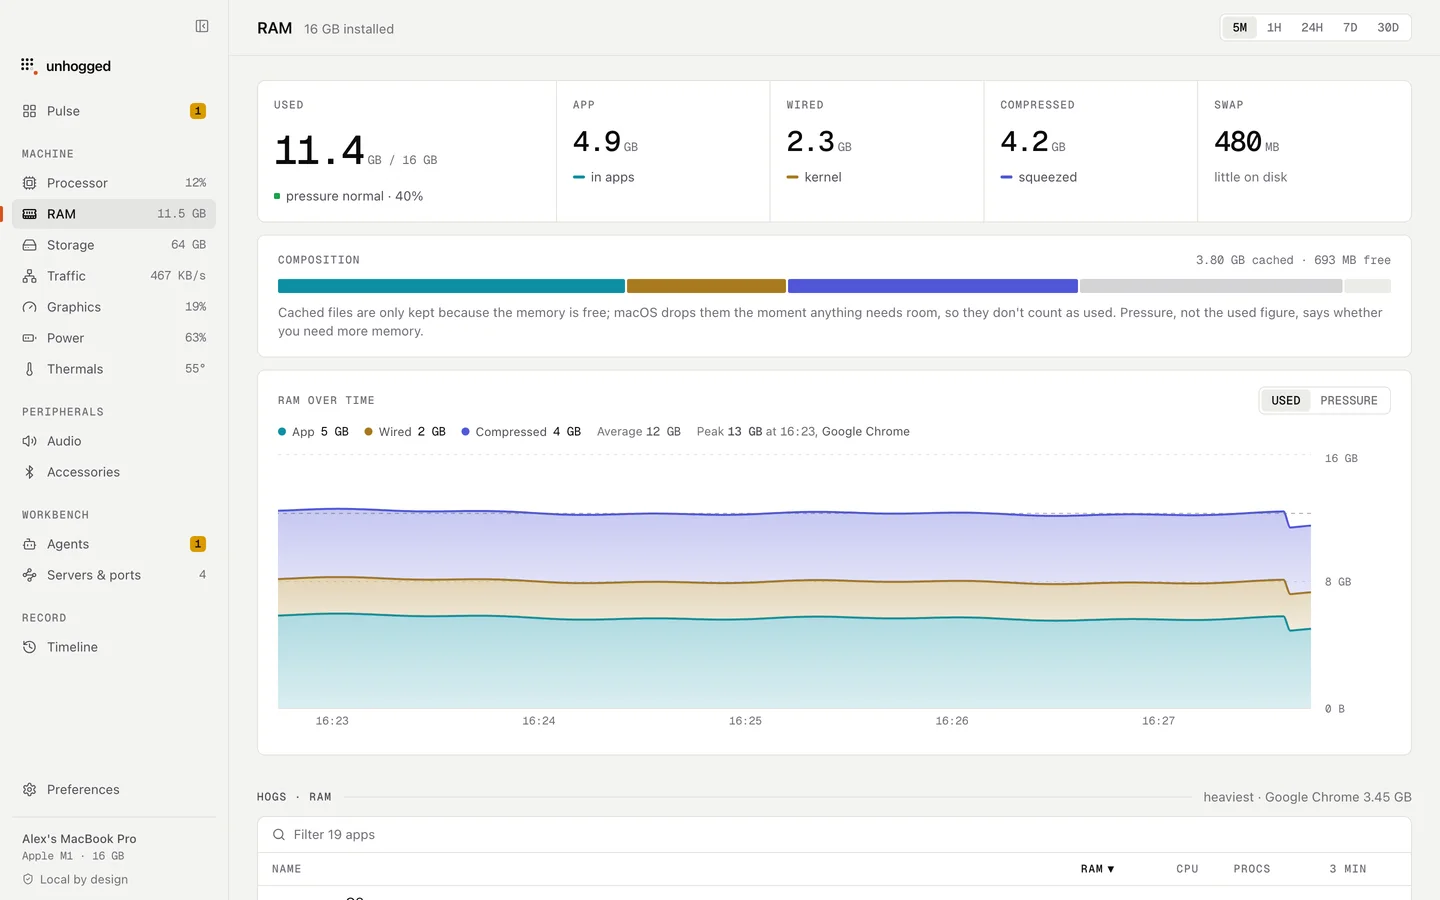Click the teal App segment in composition bar
The width and height of the screenshot is (1440, 900).
pos(451,286)
